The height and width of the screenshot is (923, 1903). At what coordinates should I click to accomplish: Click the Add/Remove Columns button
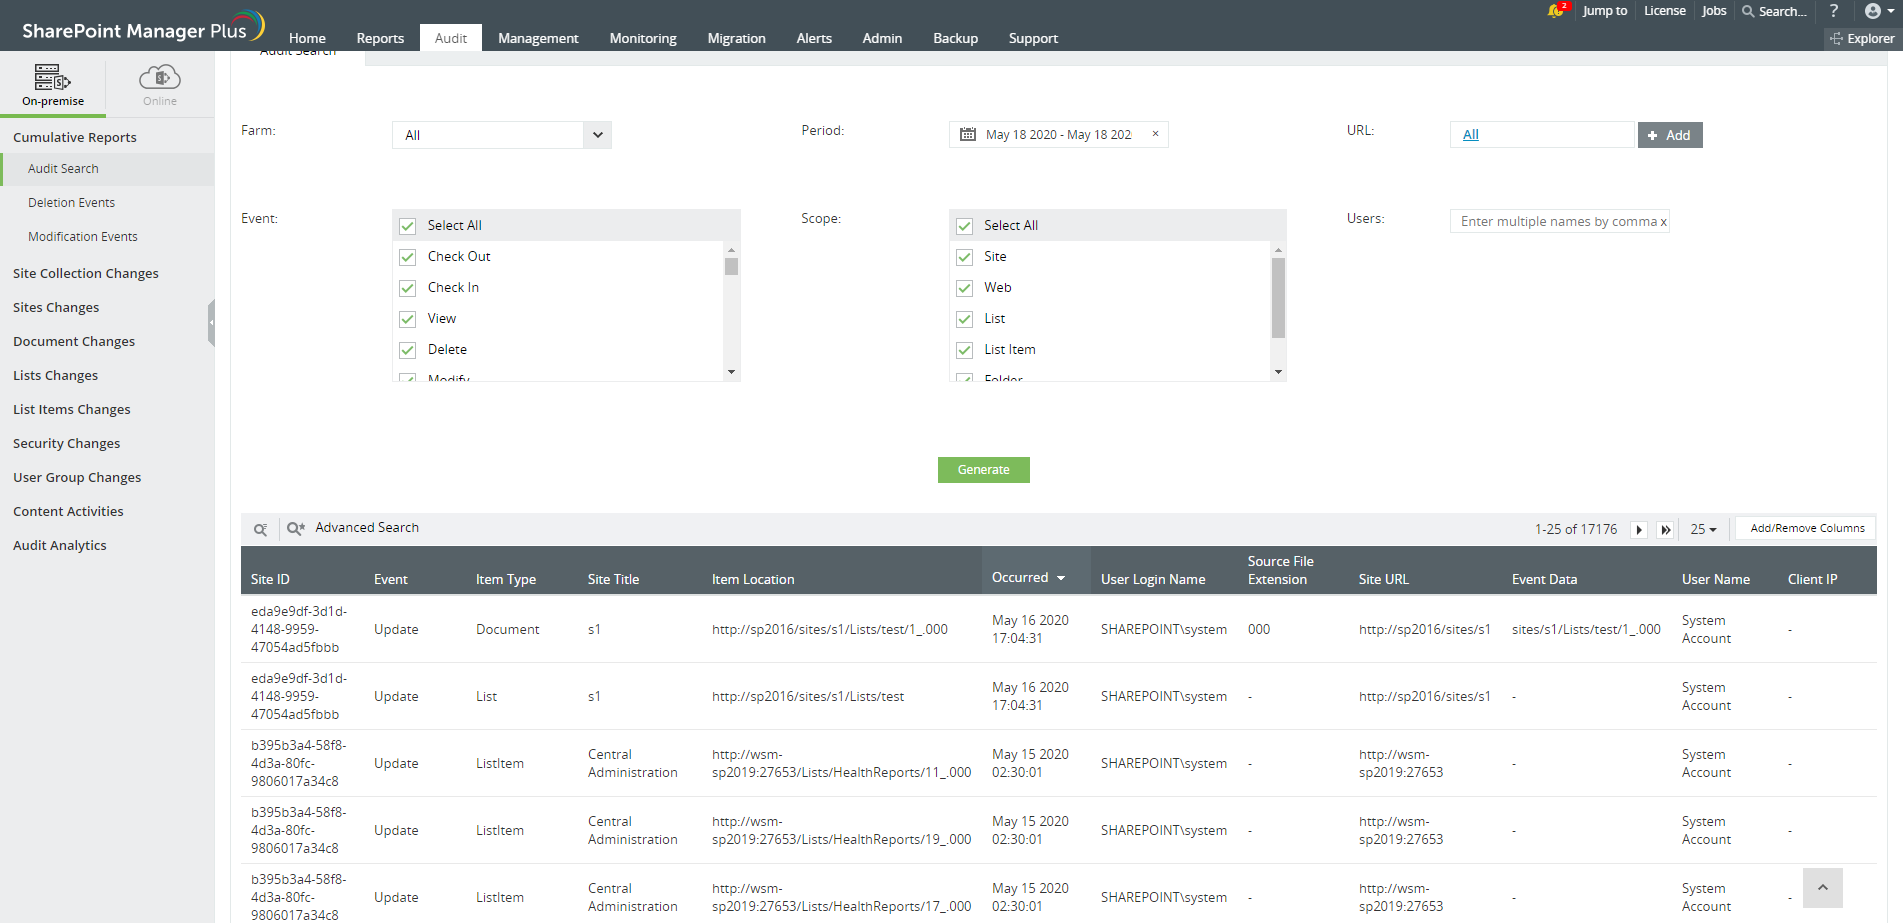[x=1806, y=528]
